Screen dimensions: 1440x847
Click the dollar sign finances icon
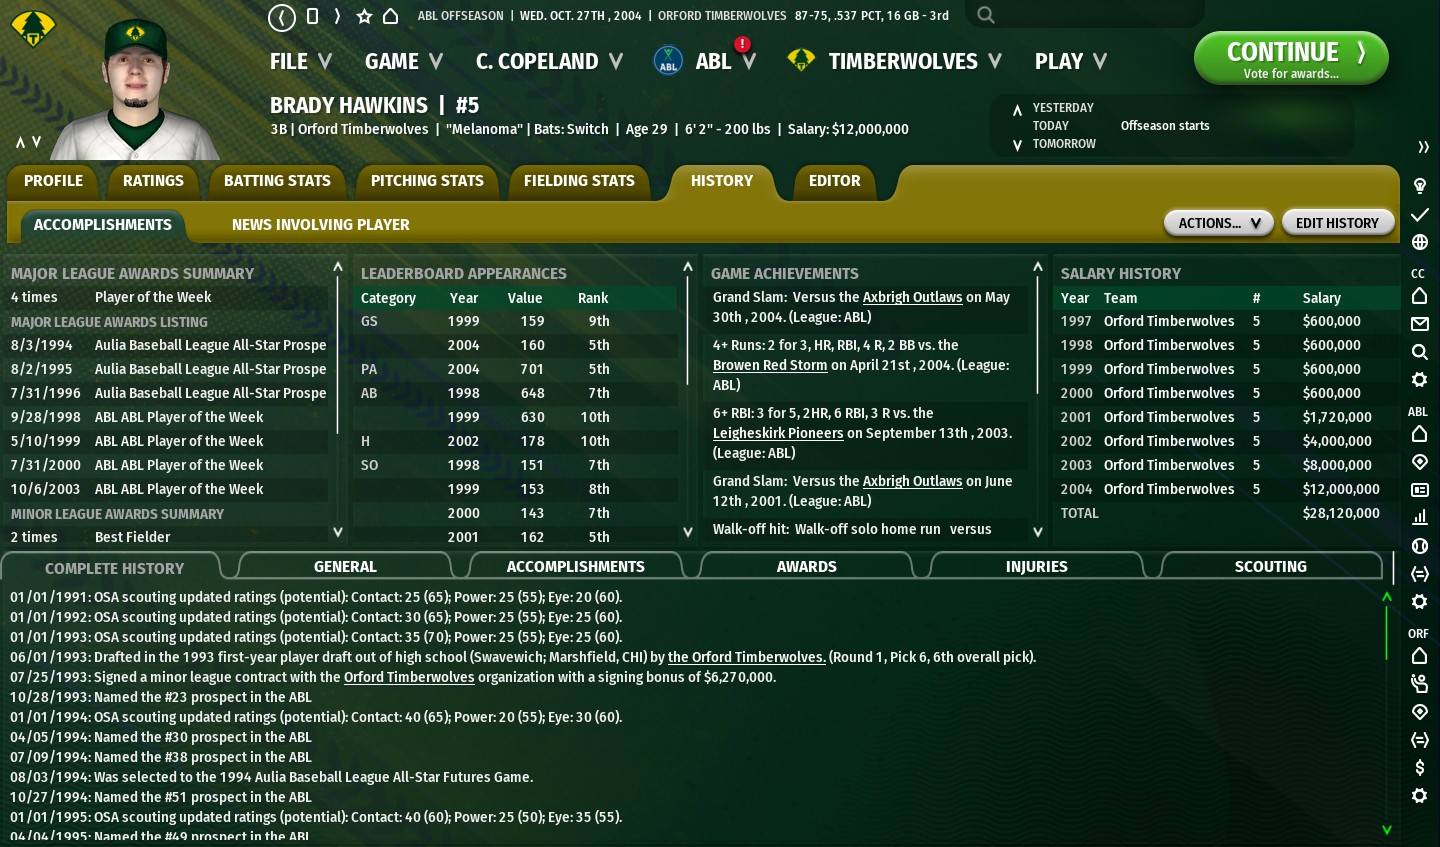(x=1419, y=768)
